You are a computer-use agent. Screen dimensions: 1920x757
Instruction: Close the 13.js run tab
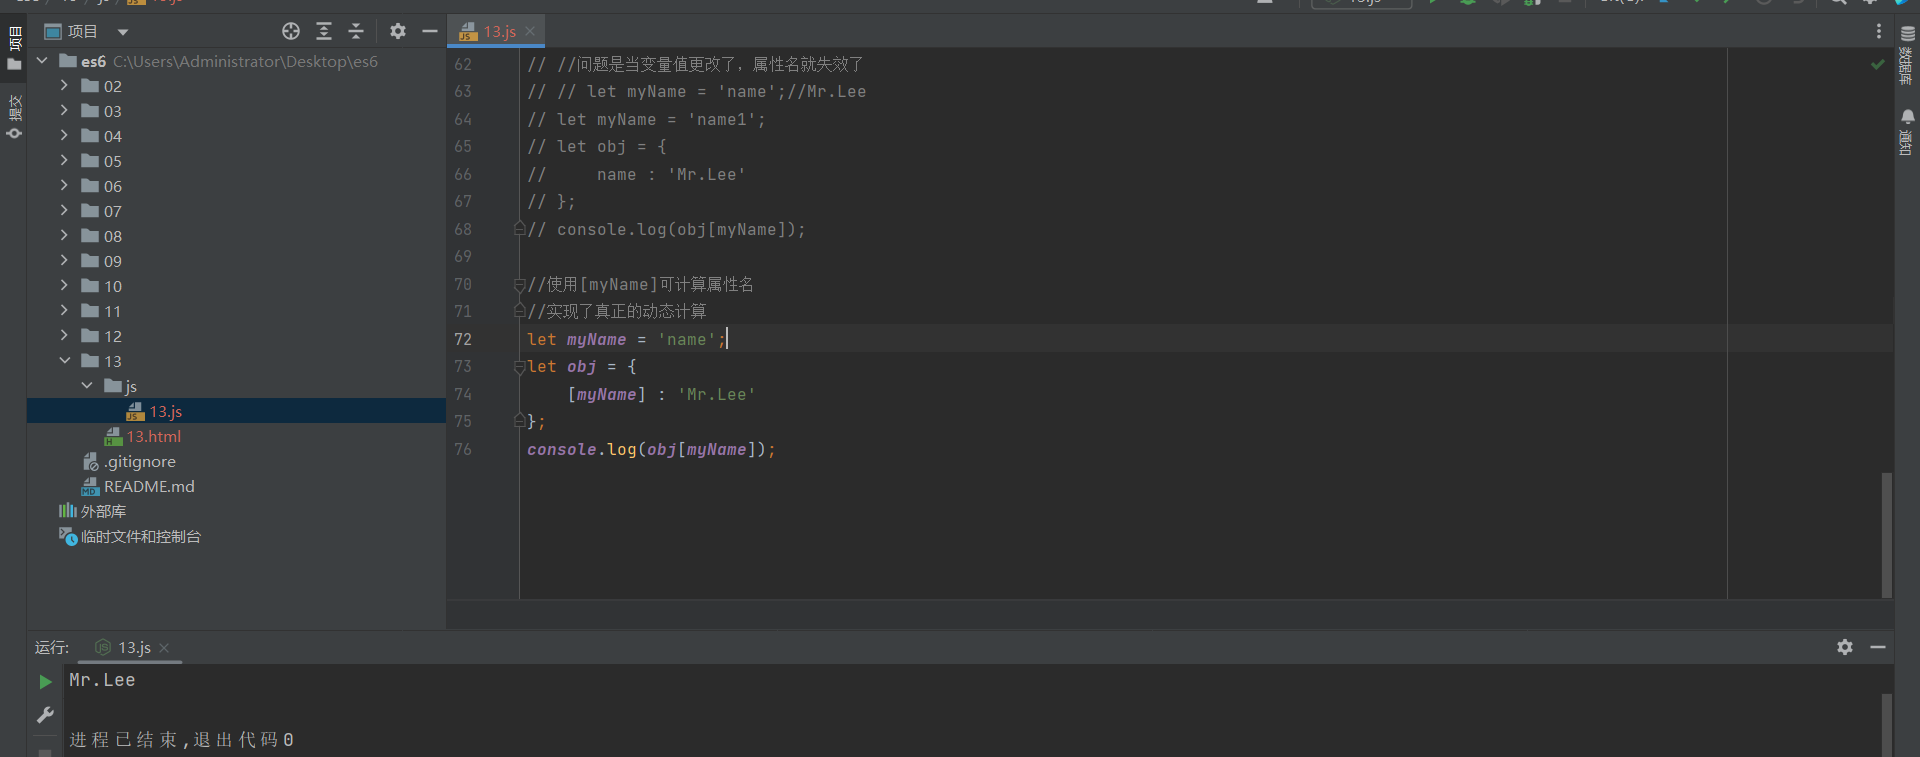[164, 648]
